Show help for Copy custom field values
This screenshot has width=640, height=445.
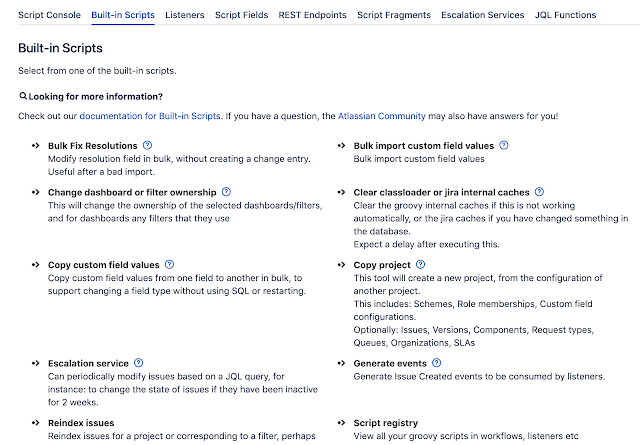[x=169, y=265]
